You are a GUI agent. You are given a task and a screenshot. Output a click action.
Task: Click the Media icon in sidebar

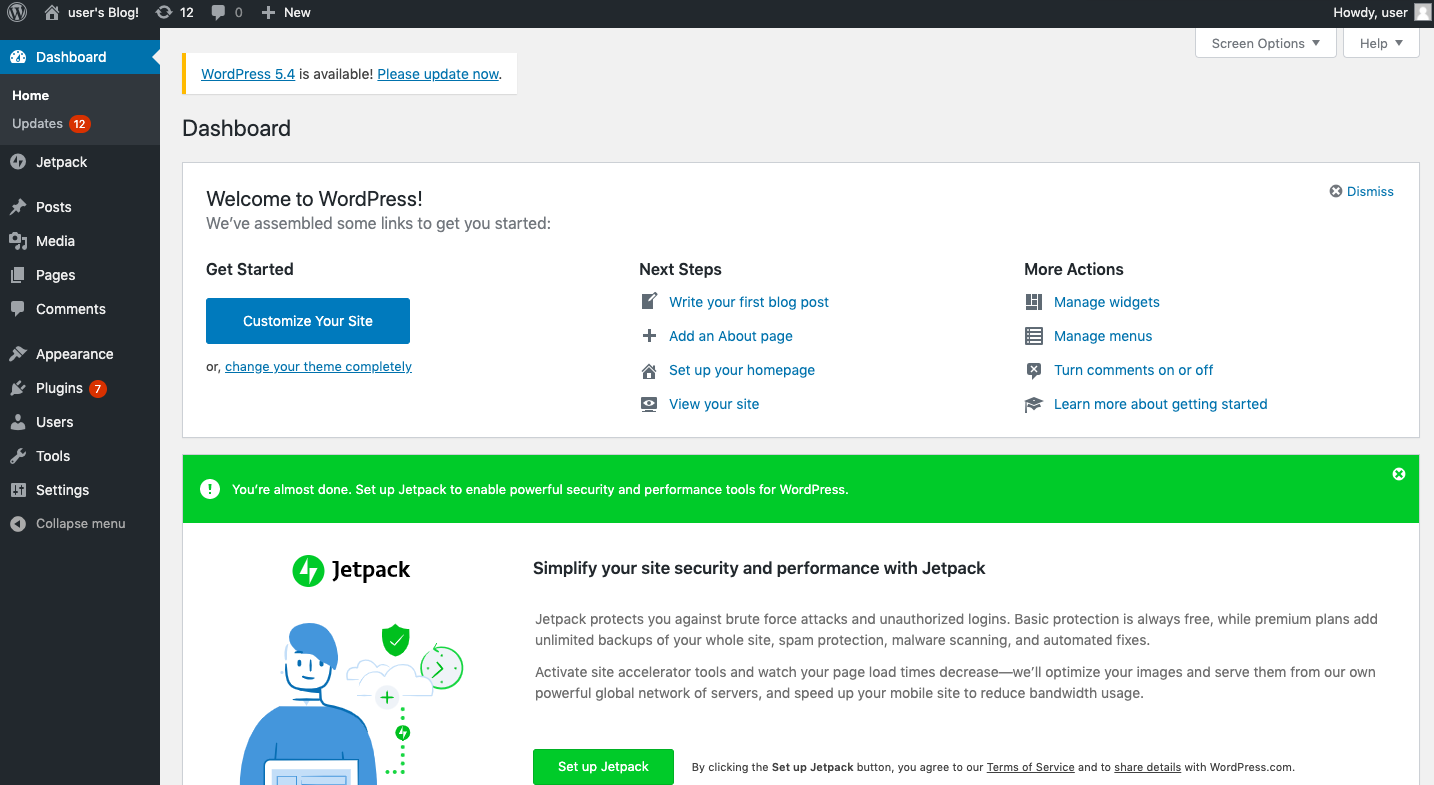pyautogui.click(x=18, y=241)
